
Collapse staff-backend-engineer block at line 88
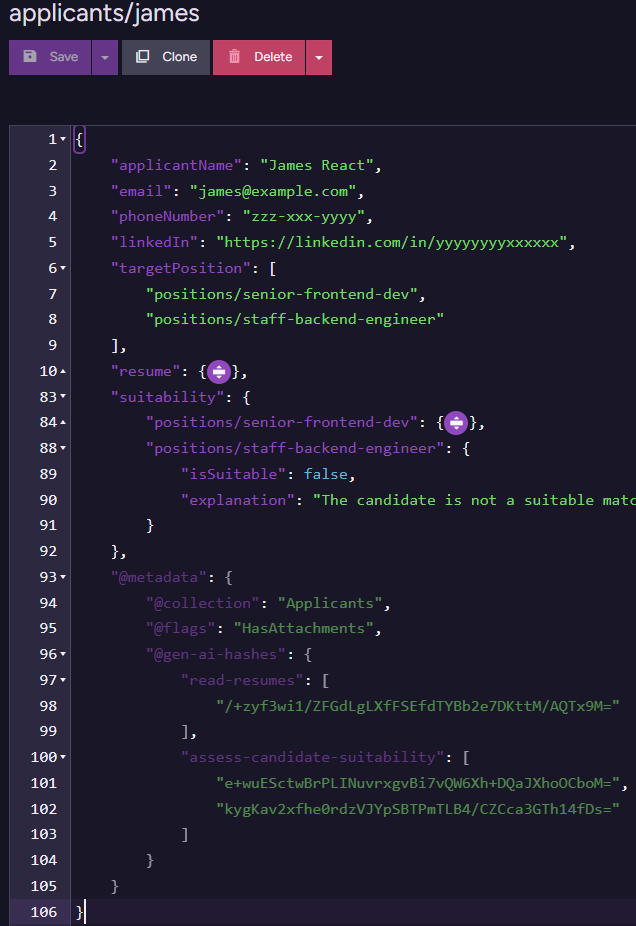click(63, 449)
